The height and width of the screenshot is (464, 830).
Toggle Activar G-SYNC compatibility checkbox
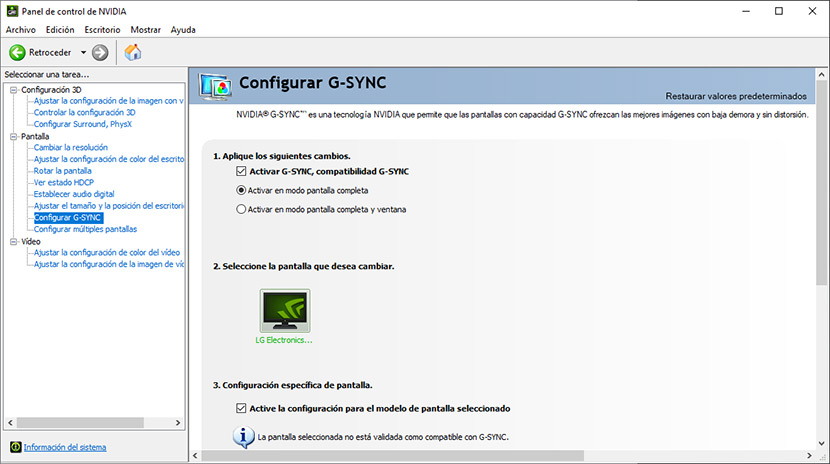point(240,172)
